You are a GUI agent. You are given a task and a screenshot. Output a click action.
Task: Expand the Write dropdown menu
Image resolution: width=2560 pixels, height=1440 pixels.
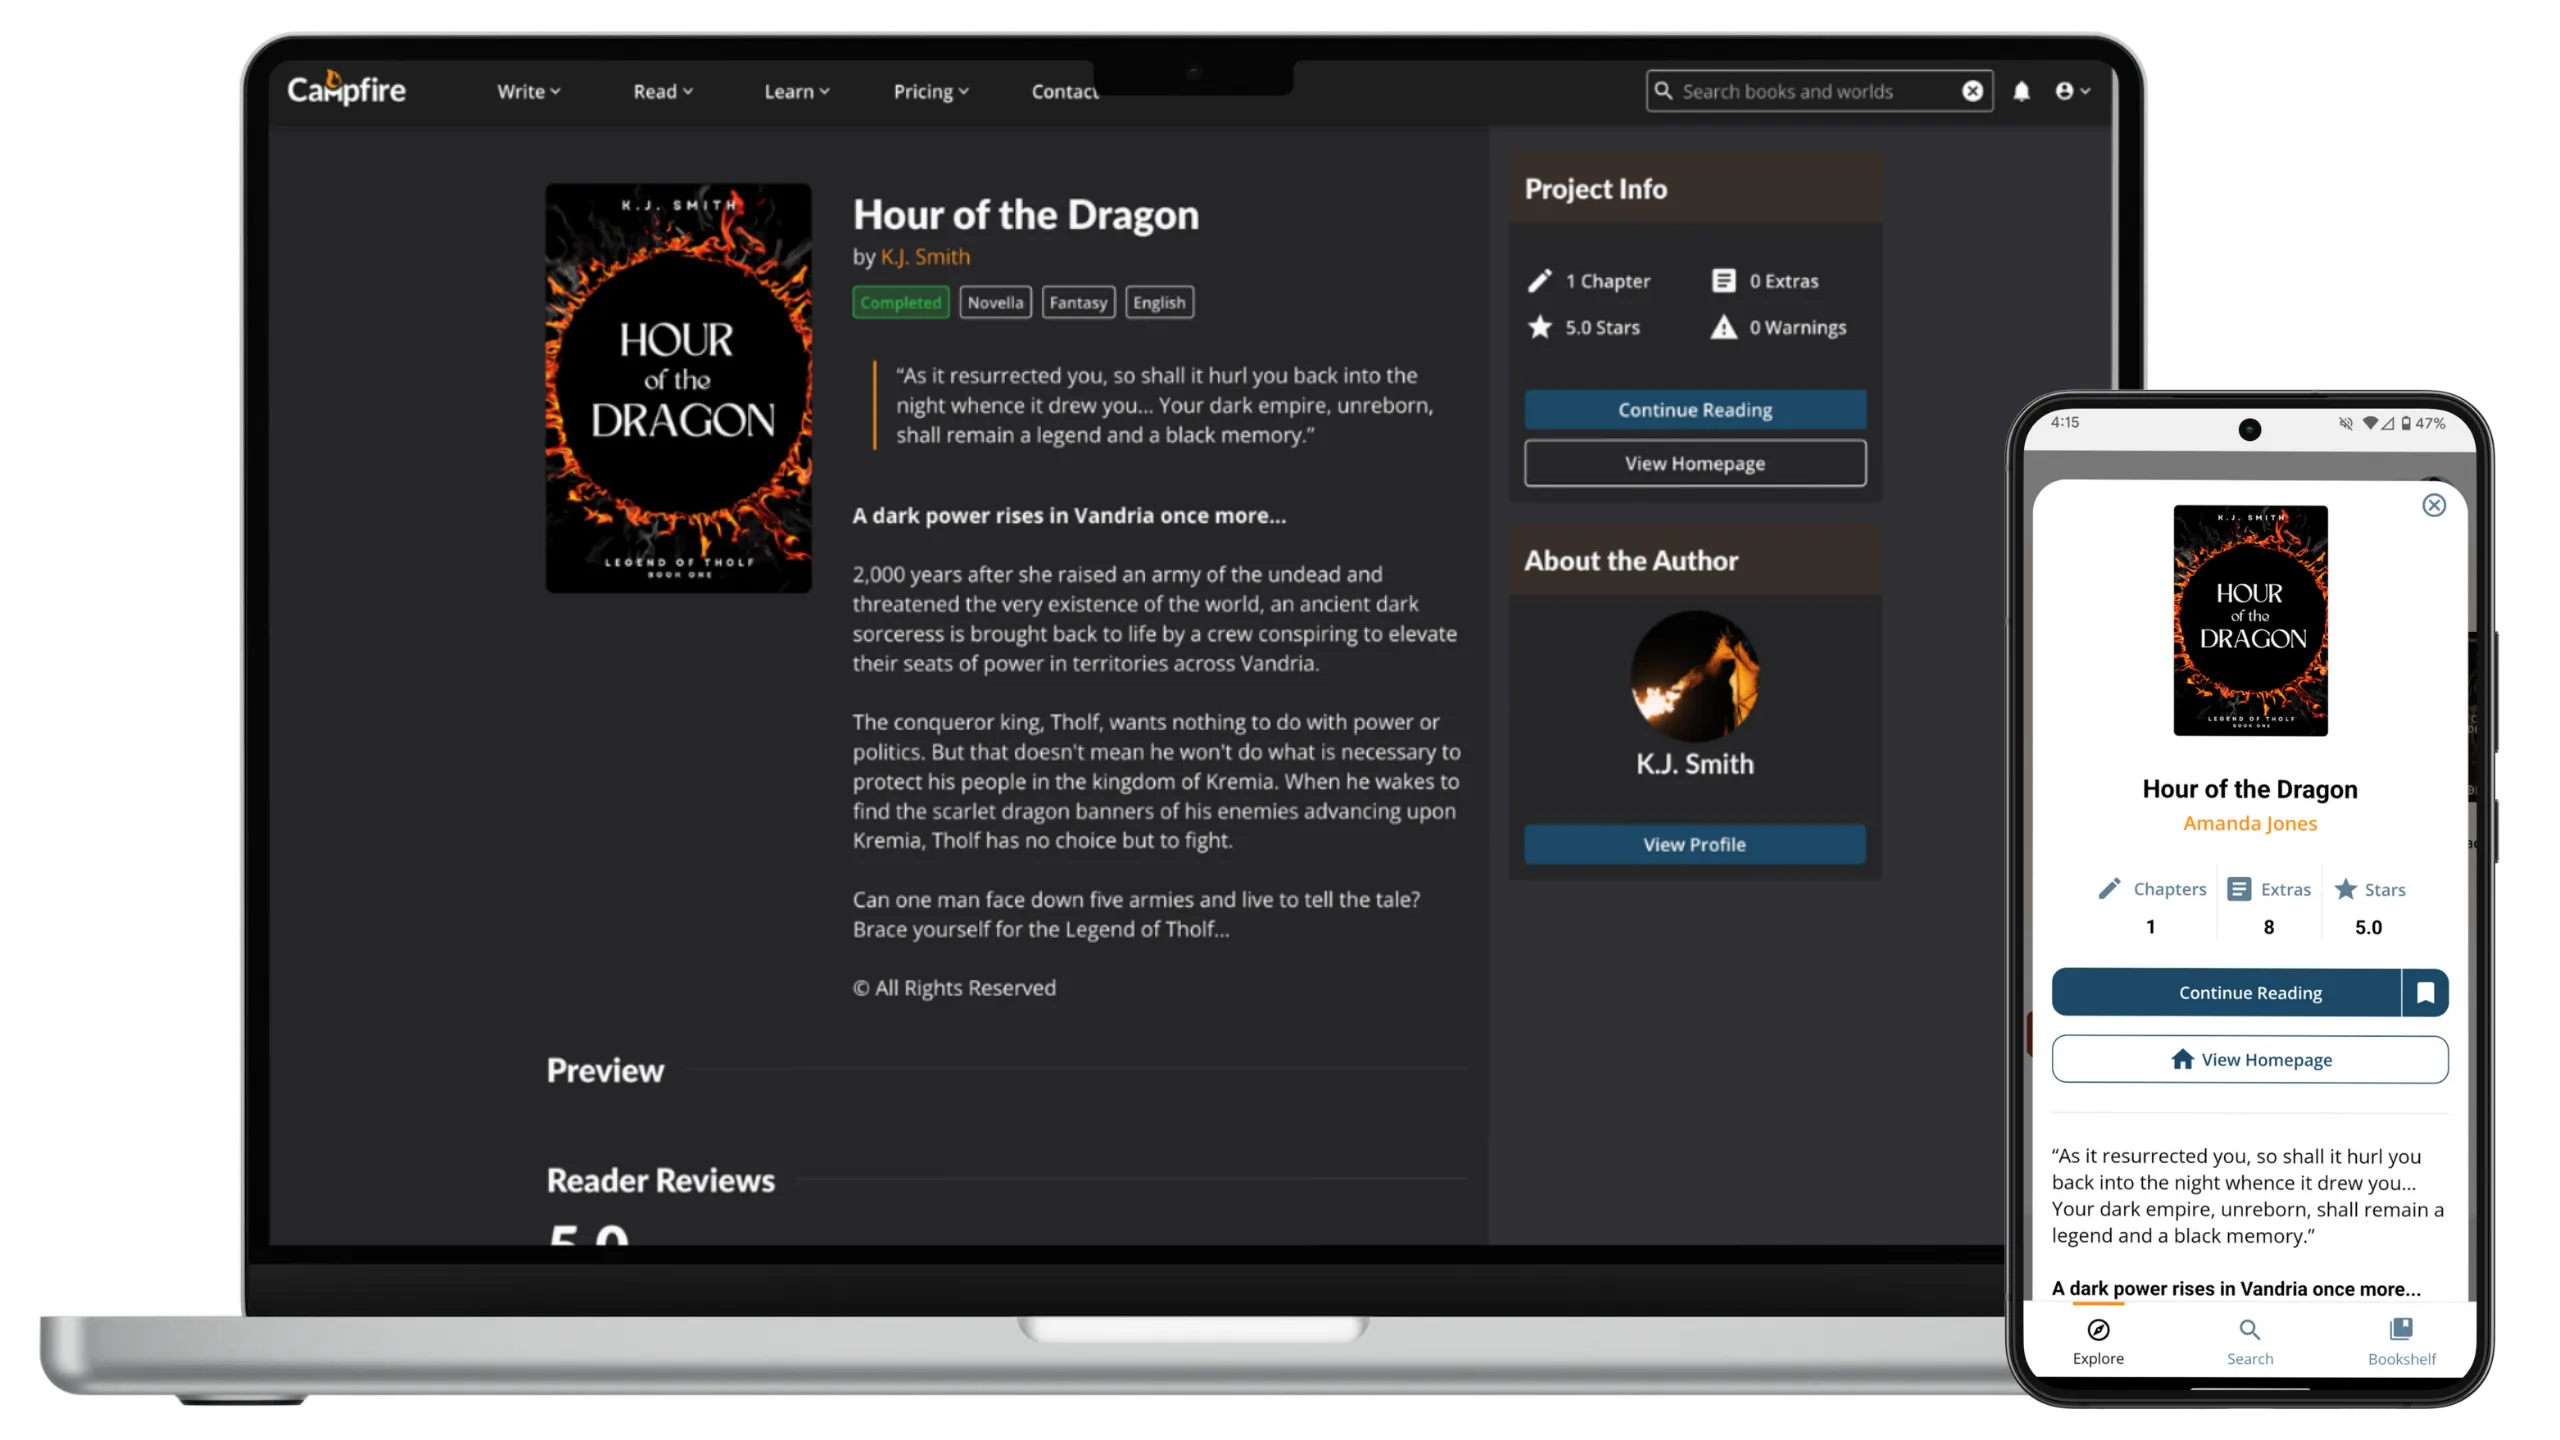point(528,91)
